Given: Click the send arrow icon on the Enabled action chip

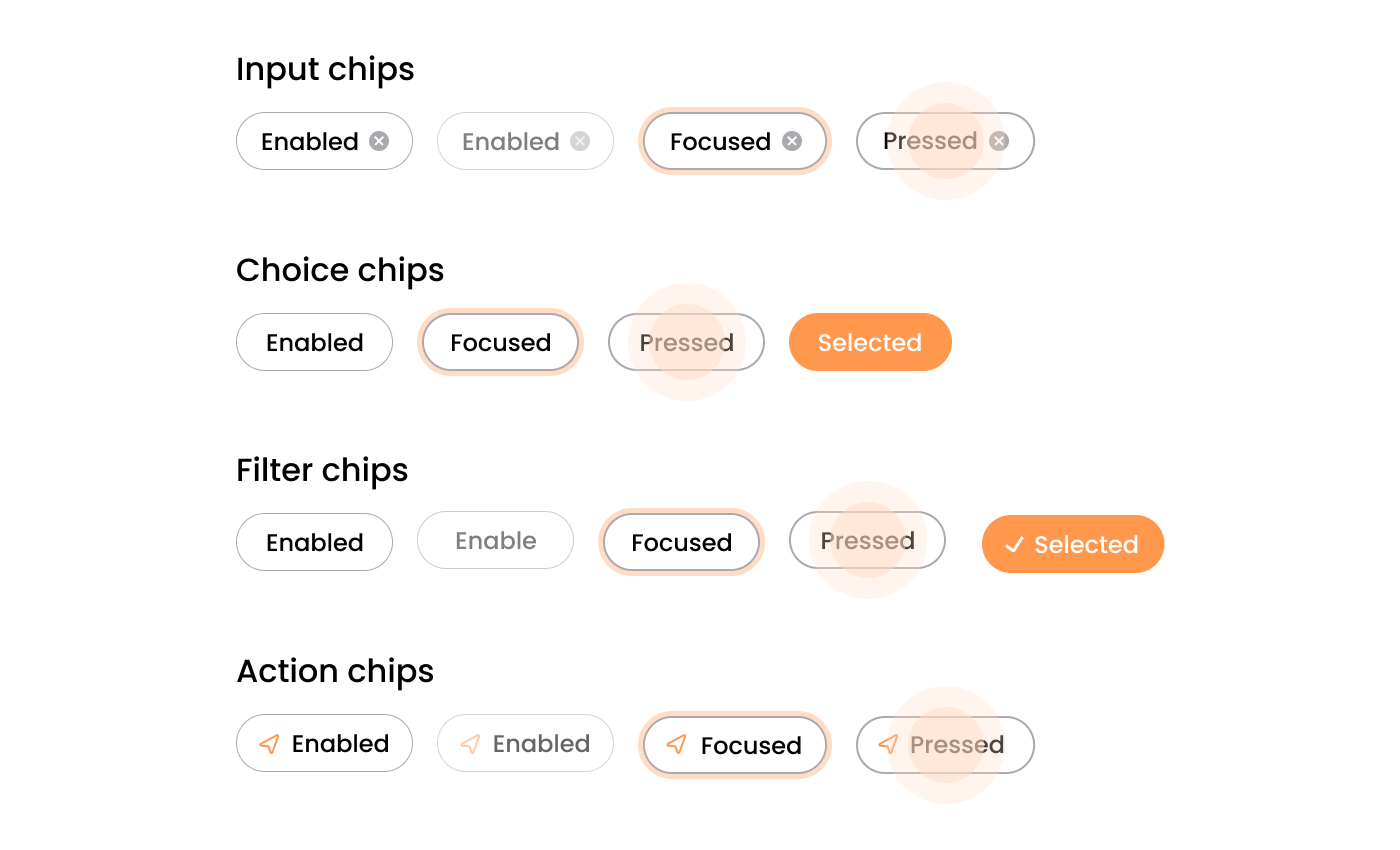Looking at the screenshot, I should [x=270, y=743].
